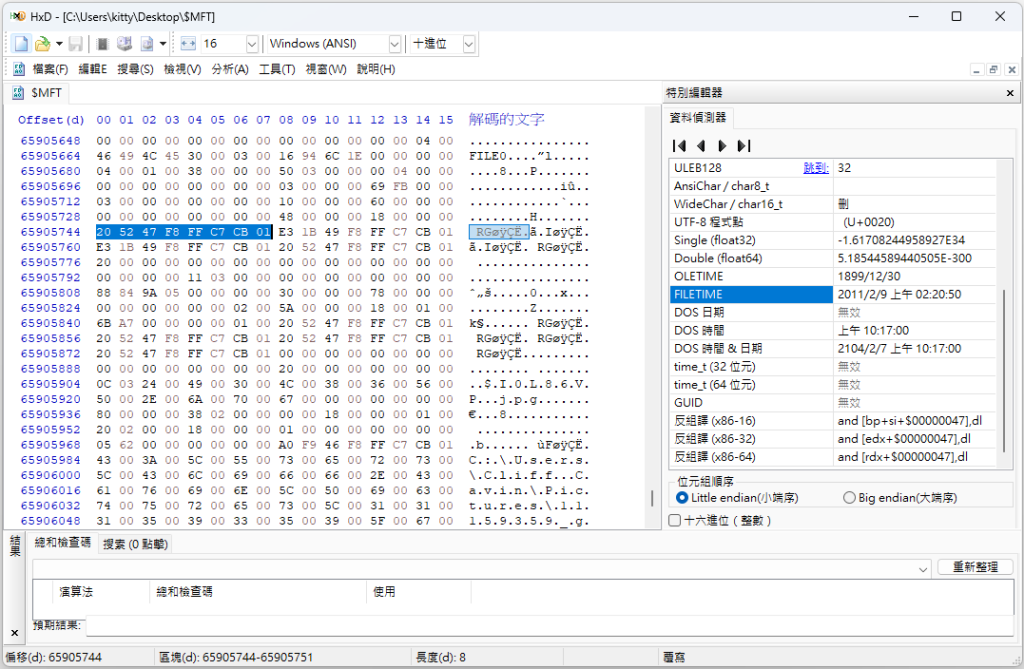Click the 重新整理 button
This screenshot has width=1024, height=669.
975,567
